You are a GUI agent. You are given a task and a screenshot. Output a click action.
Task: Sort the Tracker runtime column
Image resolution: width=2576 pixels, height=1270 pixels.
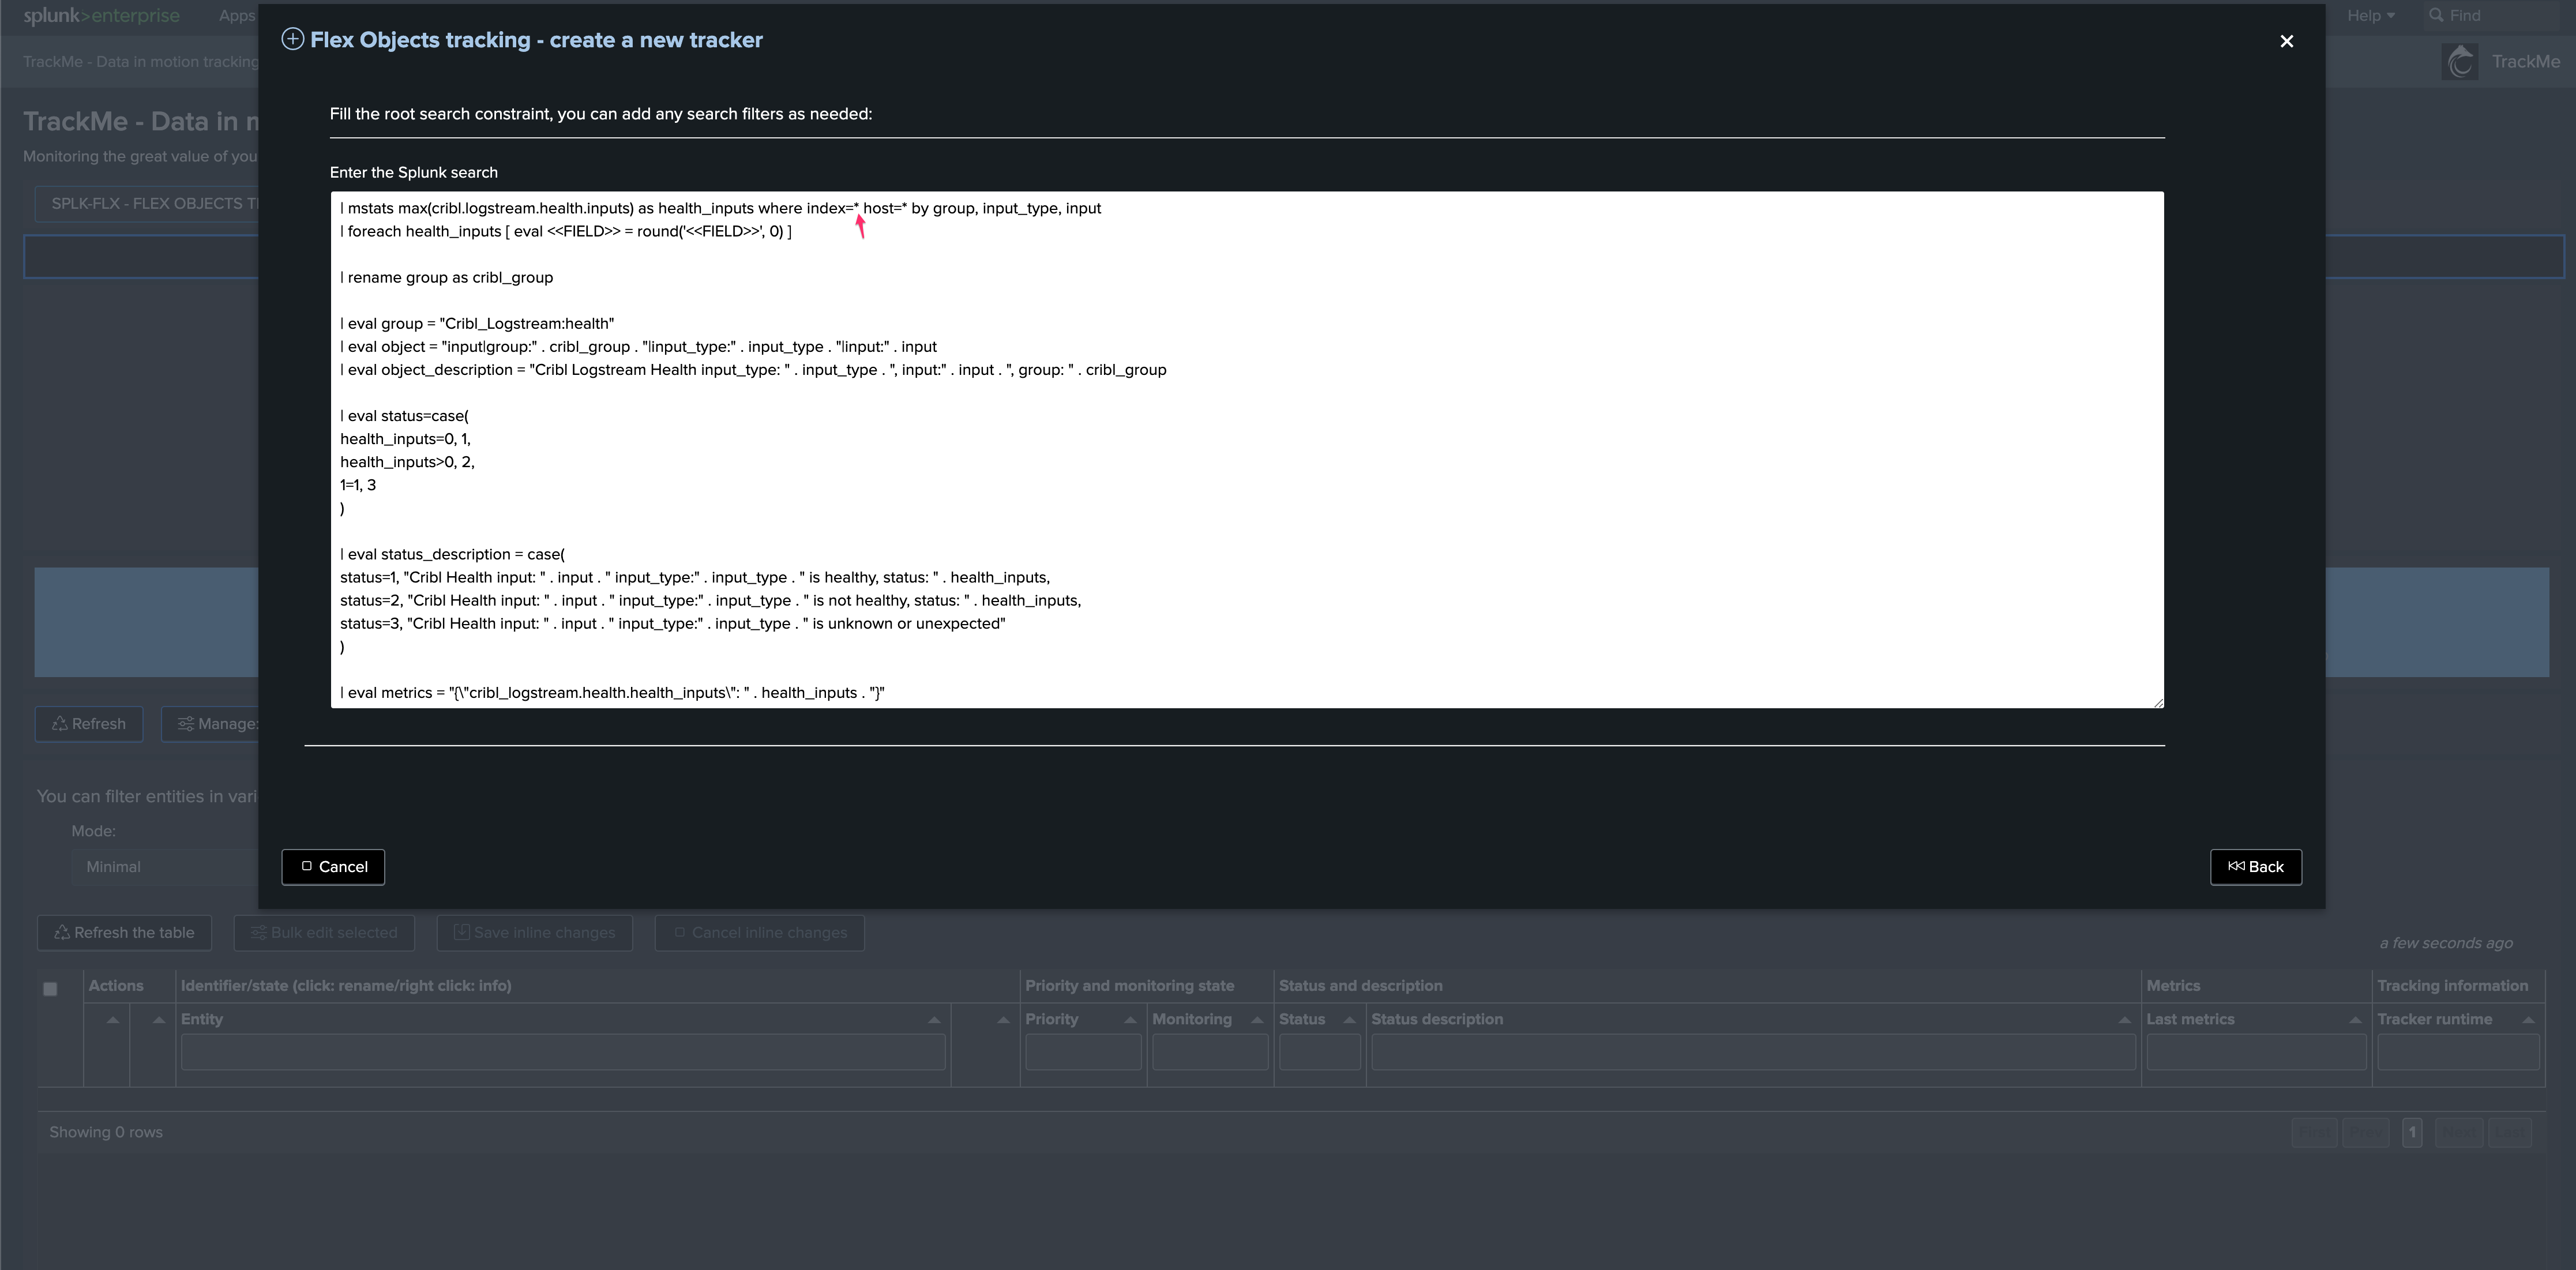coord(2528,1019)
